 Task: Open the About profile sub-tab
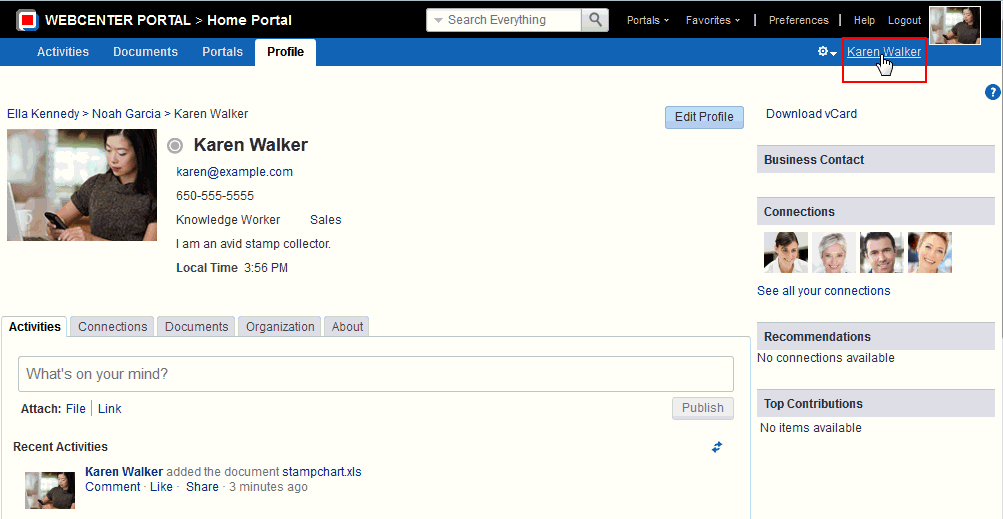point(347,326)
